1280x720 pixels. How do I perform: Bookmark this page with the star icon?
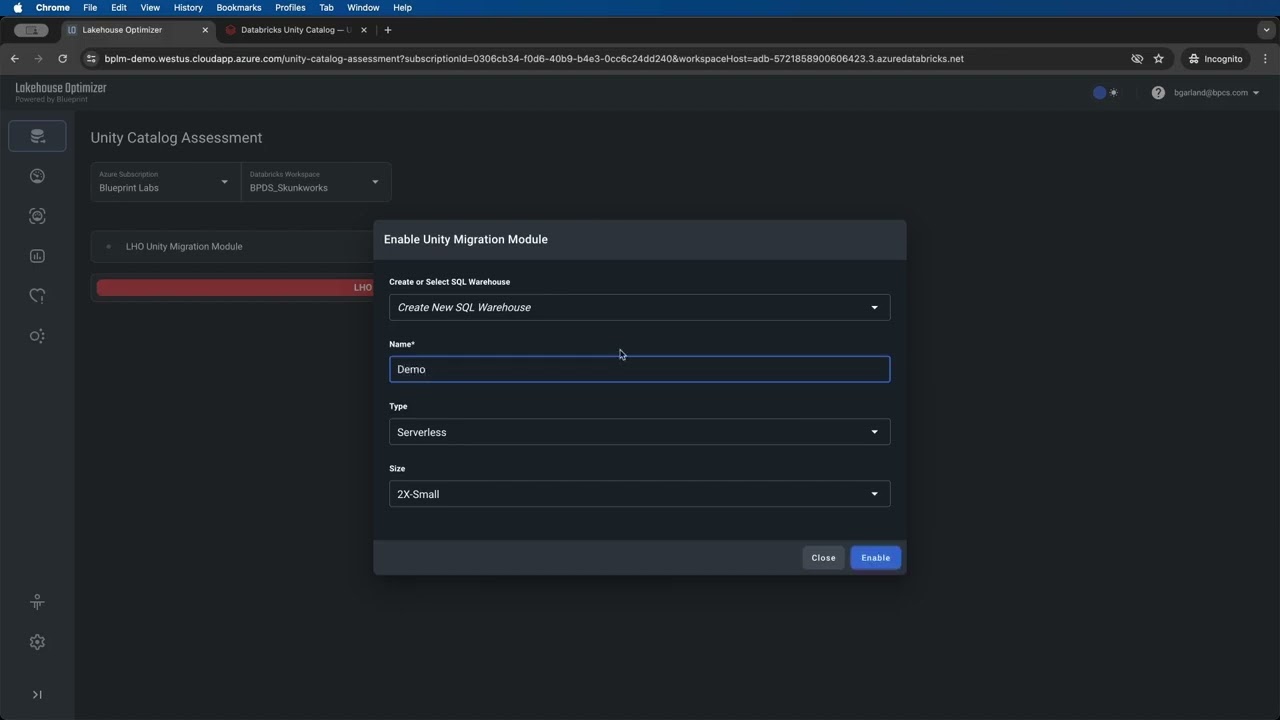(x=1159, y=59)
